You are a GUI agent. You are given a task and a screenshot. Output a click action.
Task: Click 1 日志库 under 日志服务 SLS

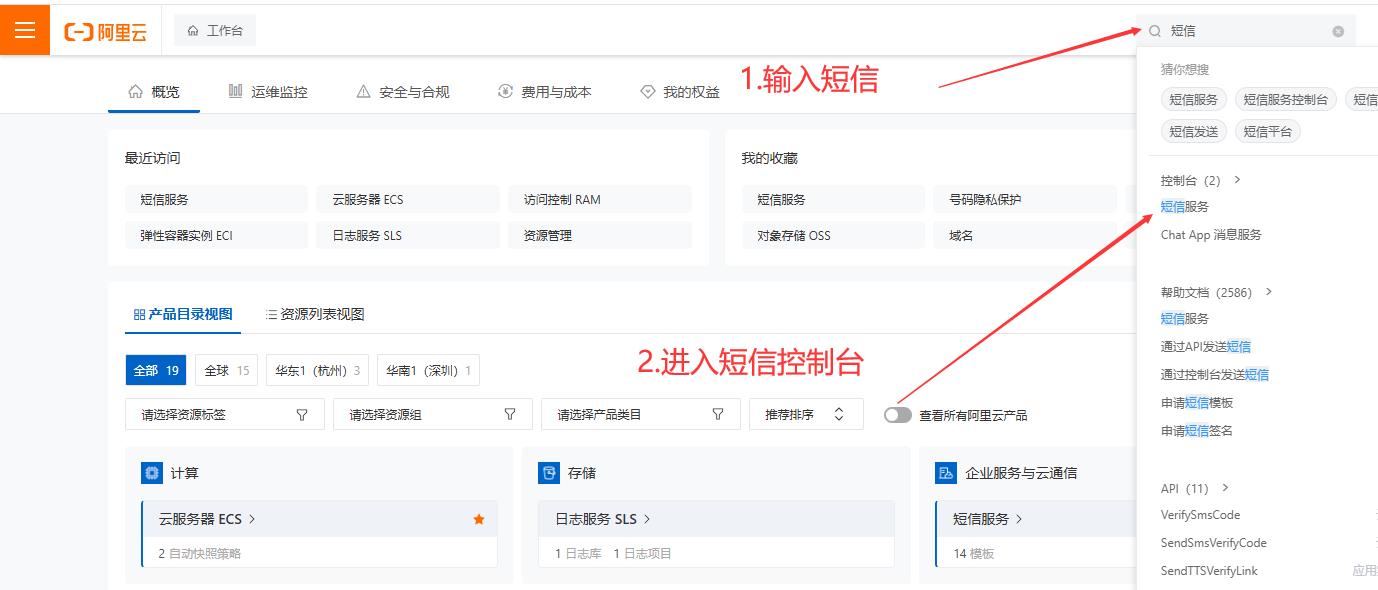pyautogui.click(x=578, y=553)
